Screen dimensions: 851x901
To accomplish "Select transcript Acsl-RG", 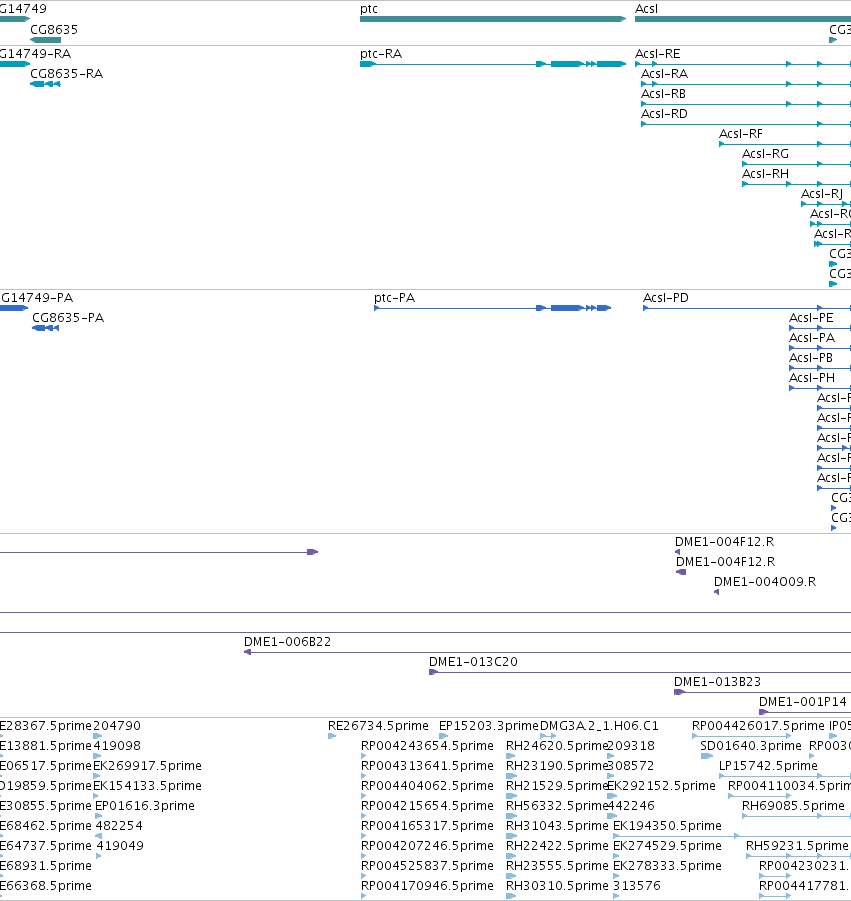I will pos(765,154).
